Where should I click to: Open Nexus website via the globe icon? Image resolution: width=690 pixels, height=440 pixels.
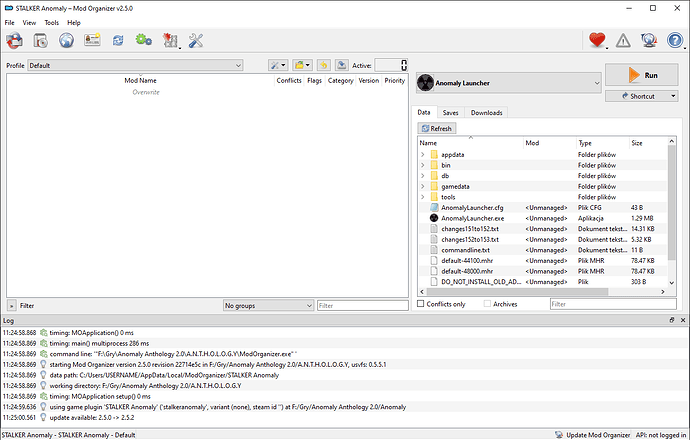coord(66,41)
